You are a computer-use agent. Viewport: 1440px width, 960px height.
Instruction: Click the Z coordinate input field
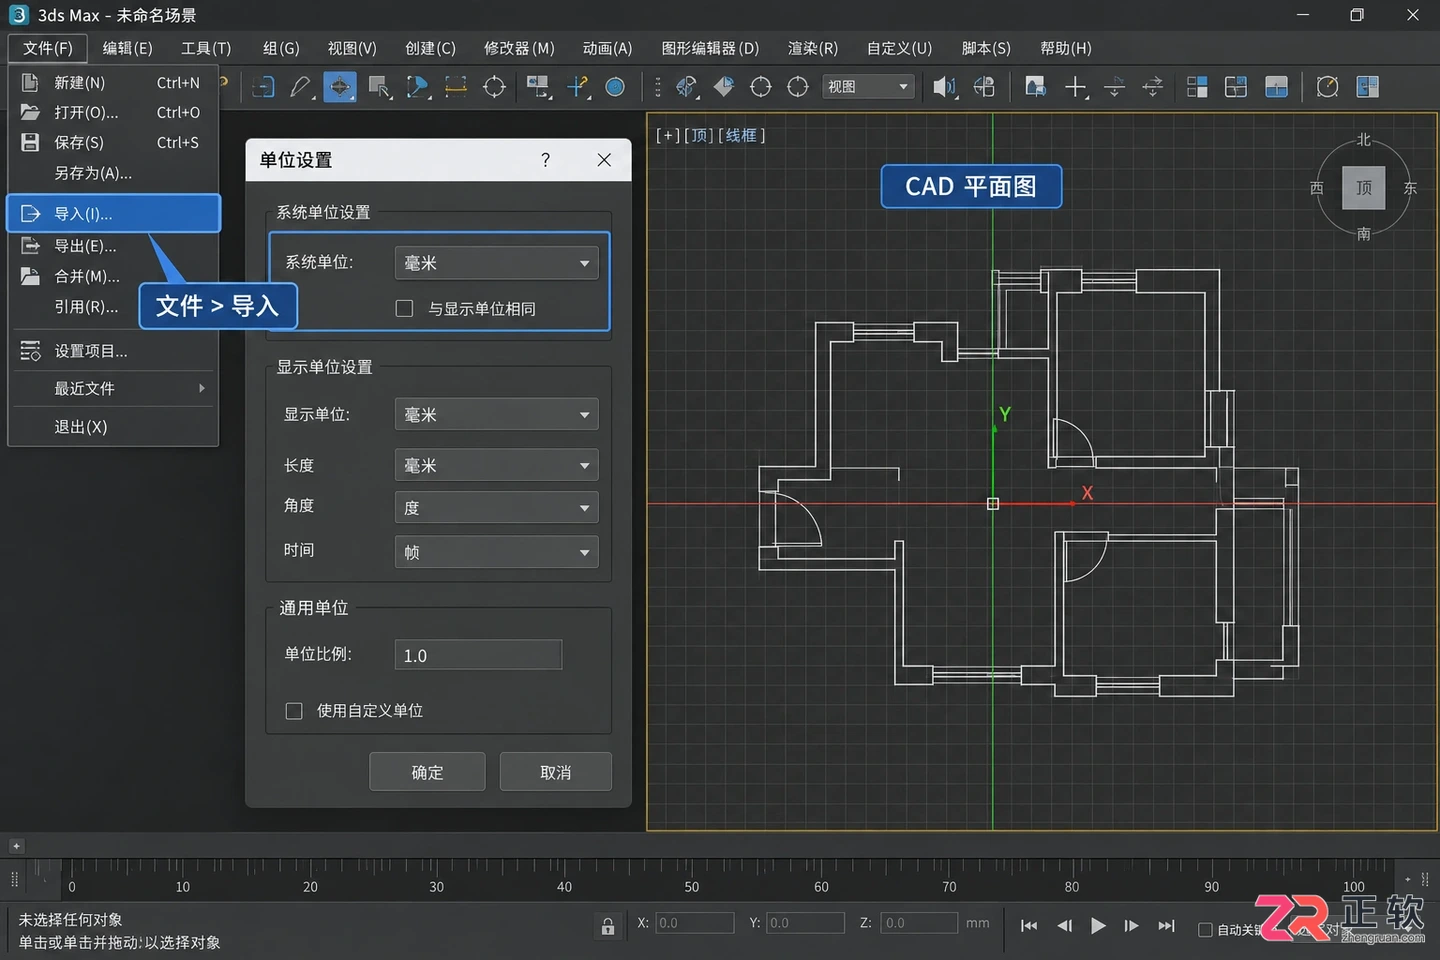(918, 923)
